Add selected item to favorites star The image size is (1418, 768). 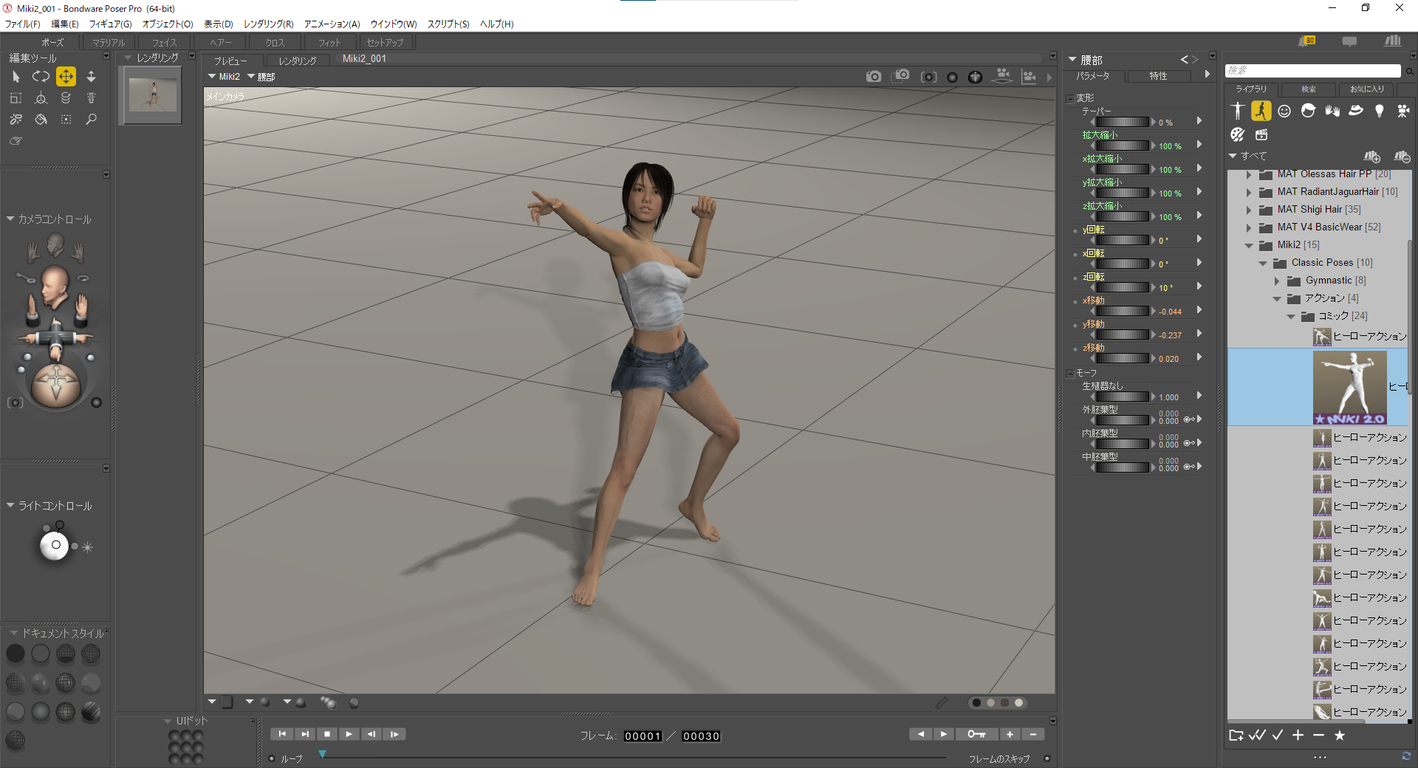pyautogui.click(x=1339, y=736)
